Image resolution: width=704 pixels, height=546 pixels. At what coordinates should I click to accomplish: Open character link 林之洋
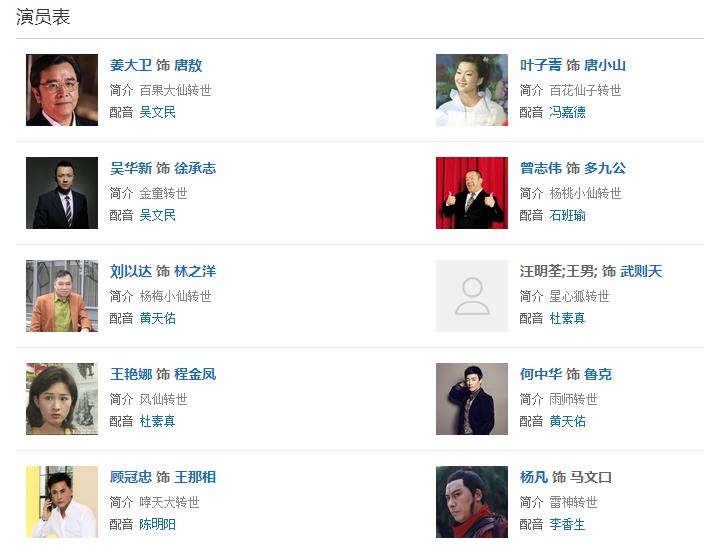[x=195, y=271]
